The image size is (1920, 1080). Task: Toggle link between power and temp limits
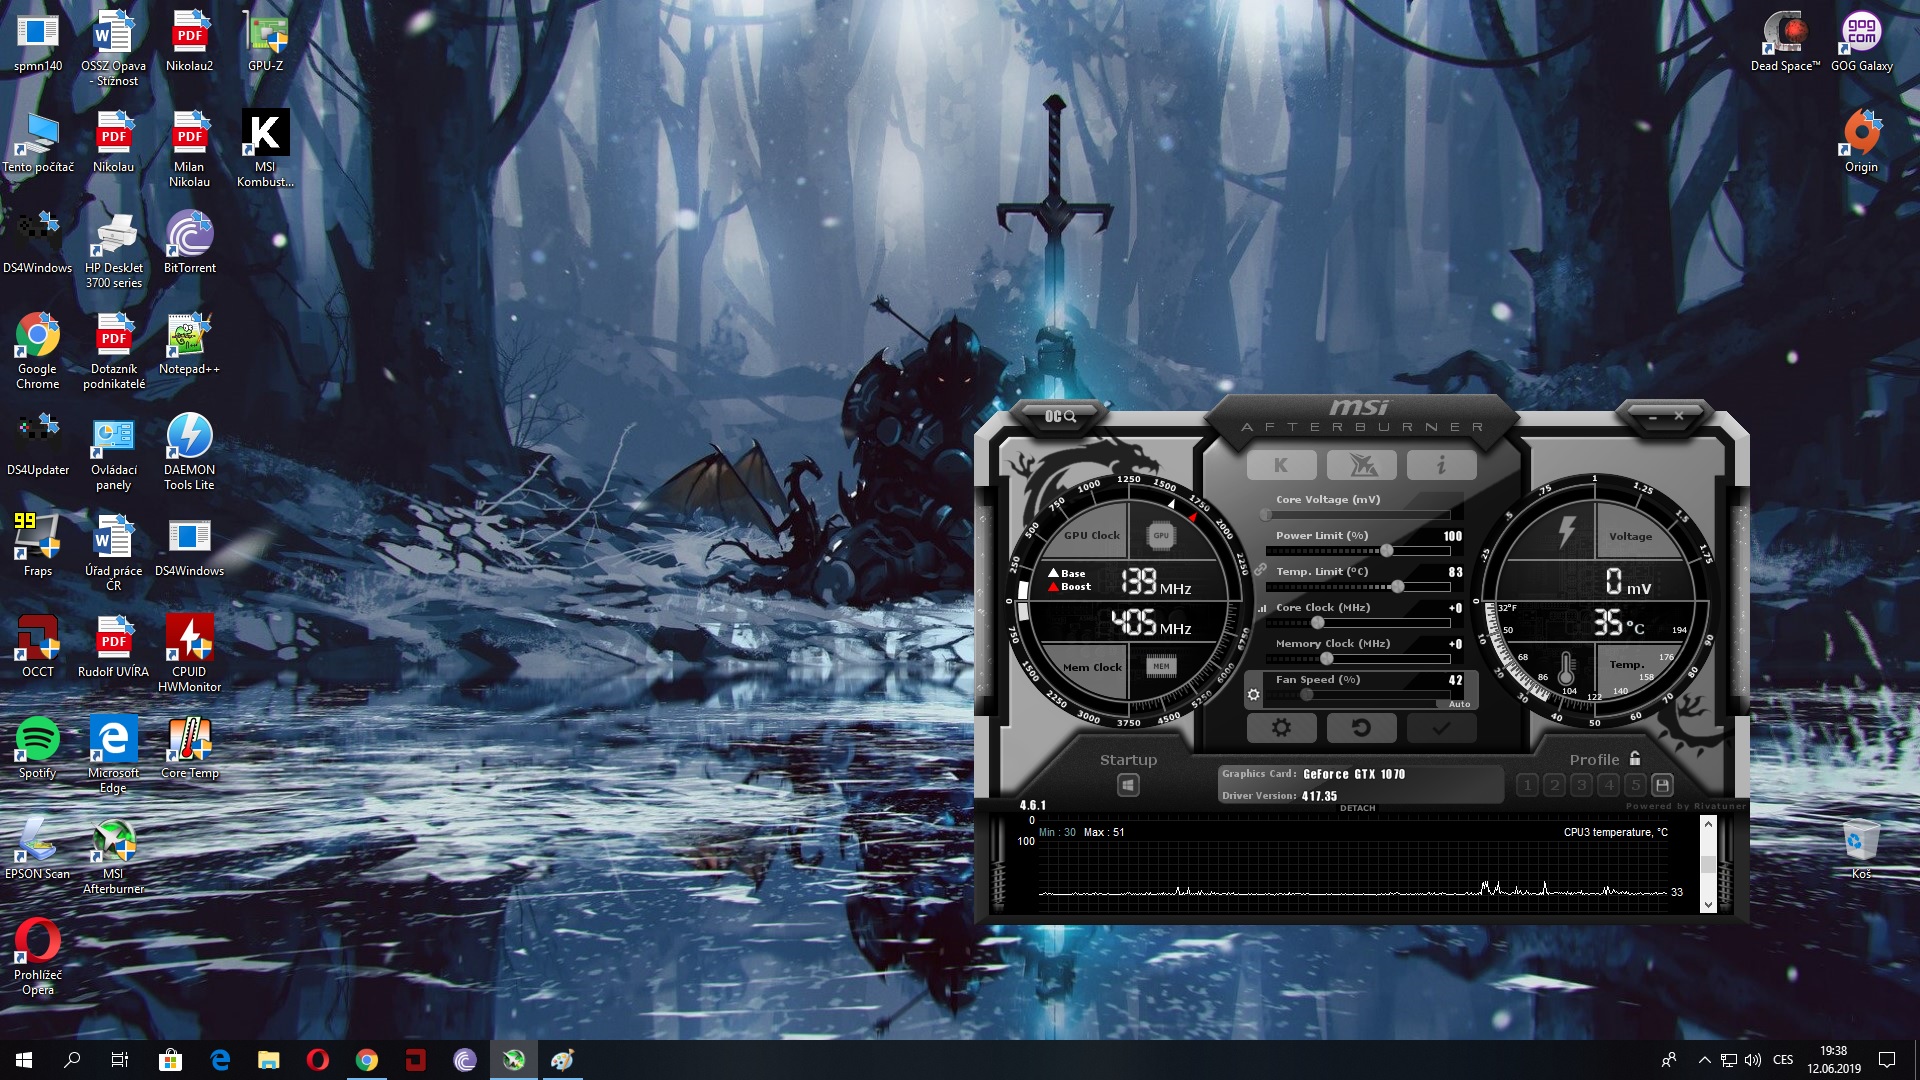[x=1261, y=569]
